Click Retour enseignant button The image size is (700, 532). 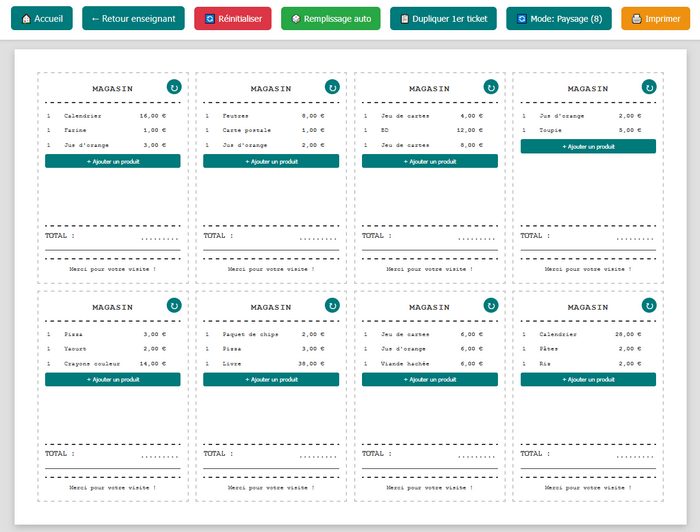pyautogui.click(x=133, y=19)
